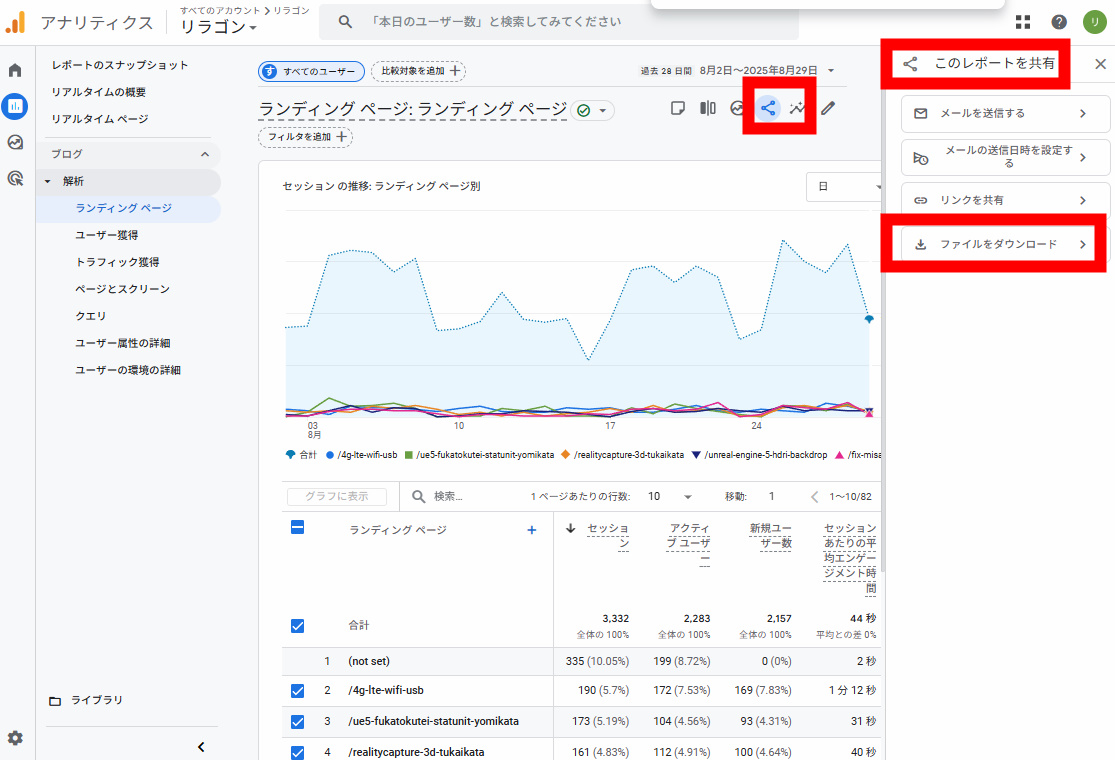Collapse the ブログ section

point(205,154)
